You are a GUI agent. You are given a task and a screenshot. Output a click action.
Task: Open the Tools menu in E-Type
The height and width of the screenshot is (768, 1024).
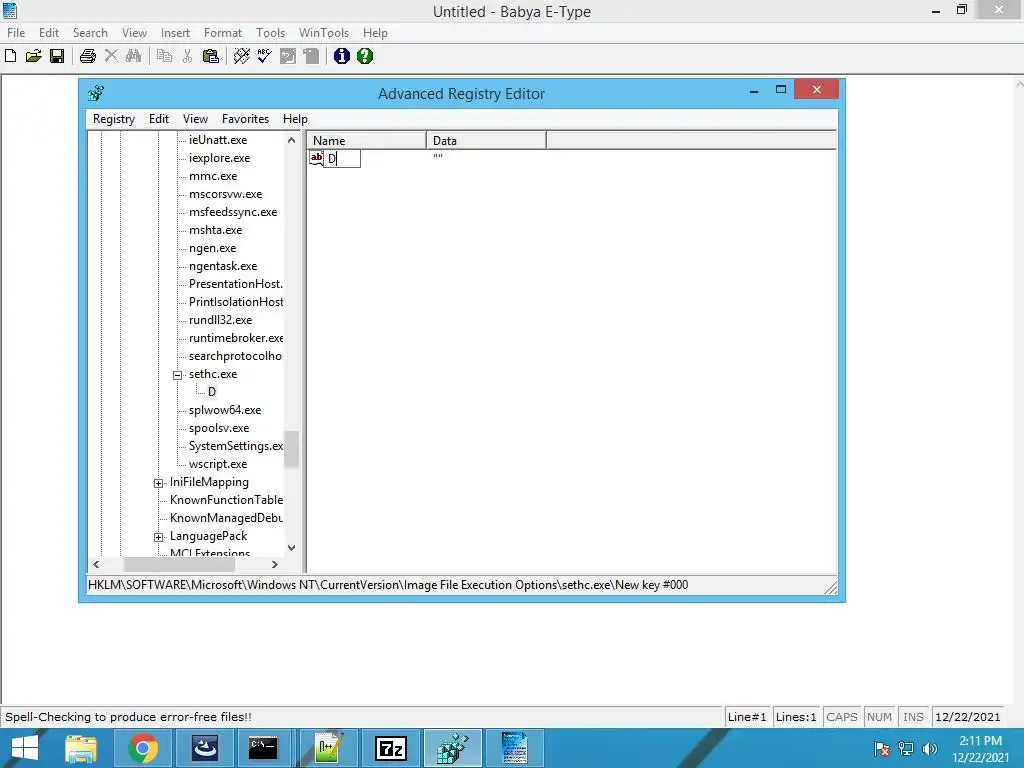[x=270, y=33]
